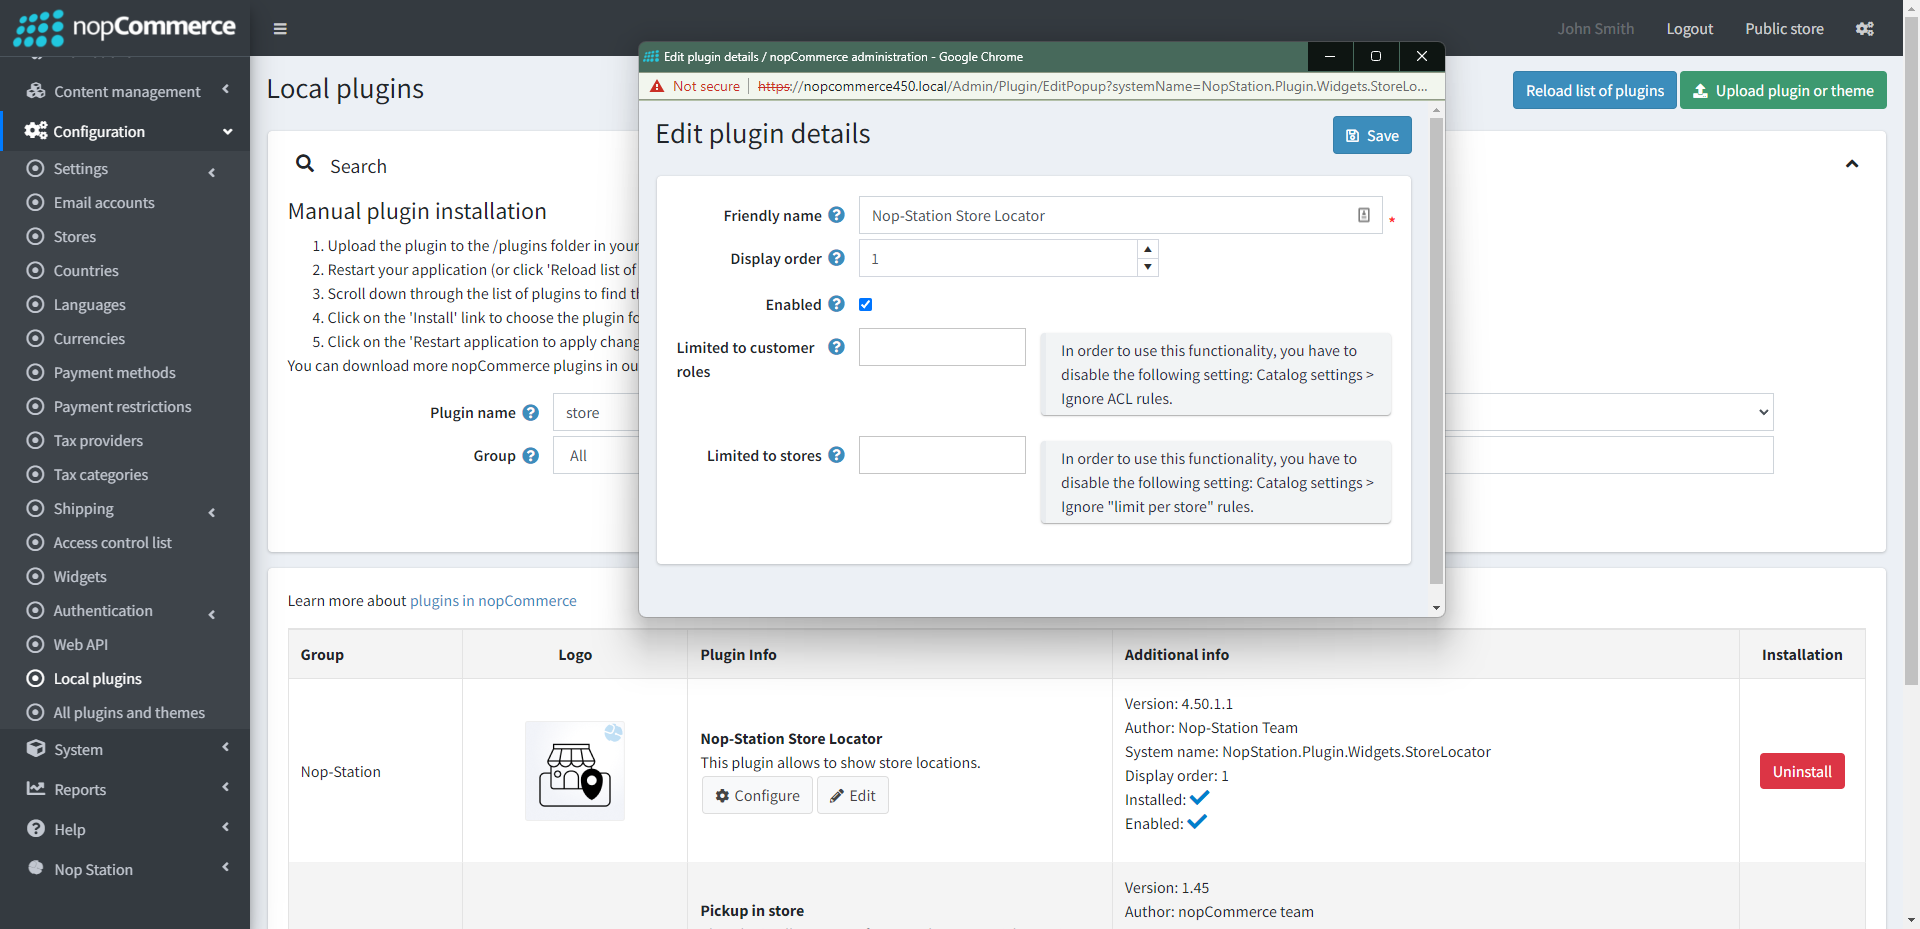Expand the Reports menu
Image resolution: width=1920 pixels, height=929 pixels.
[125, 789]
